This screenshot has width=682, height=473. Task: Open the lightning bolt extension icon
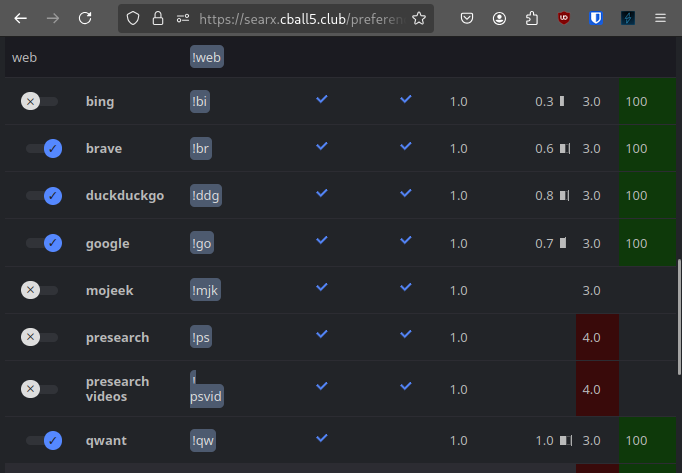(628, 18)
